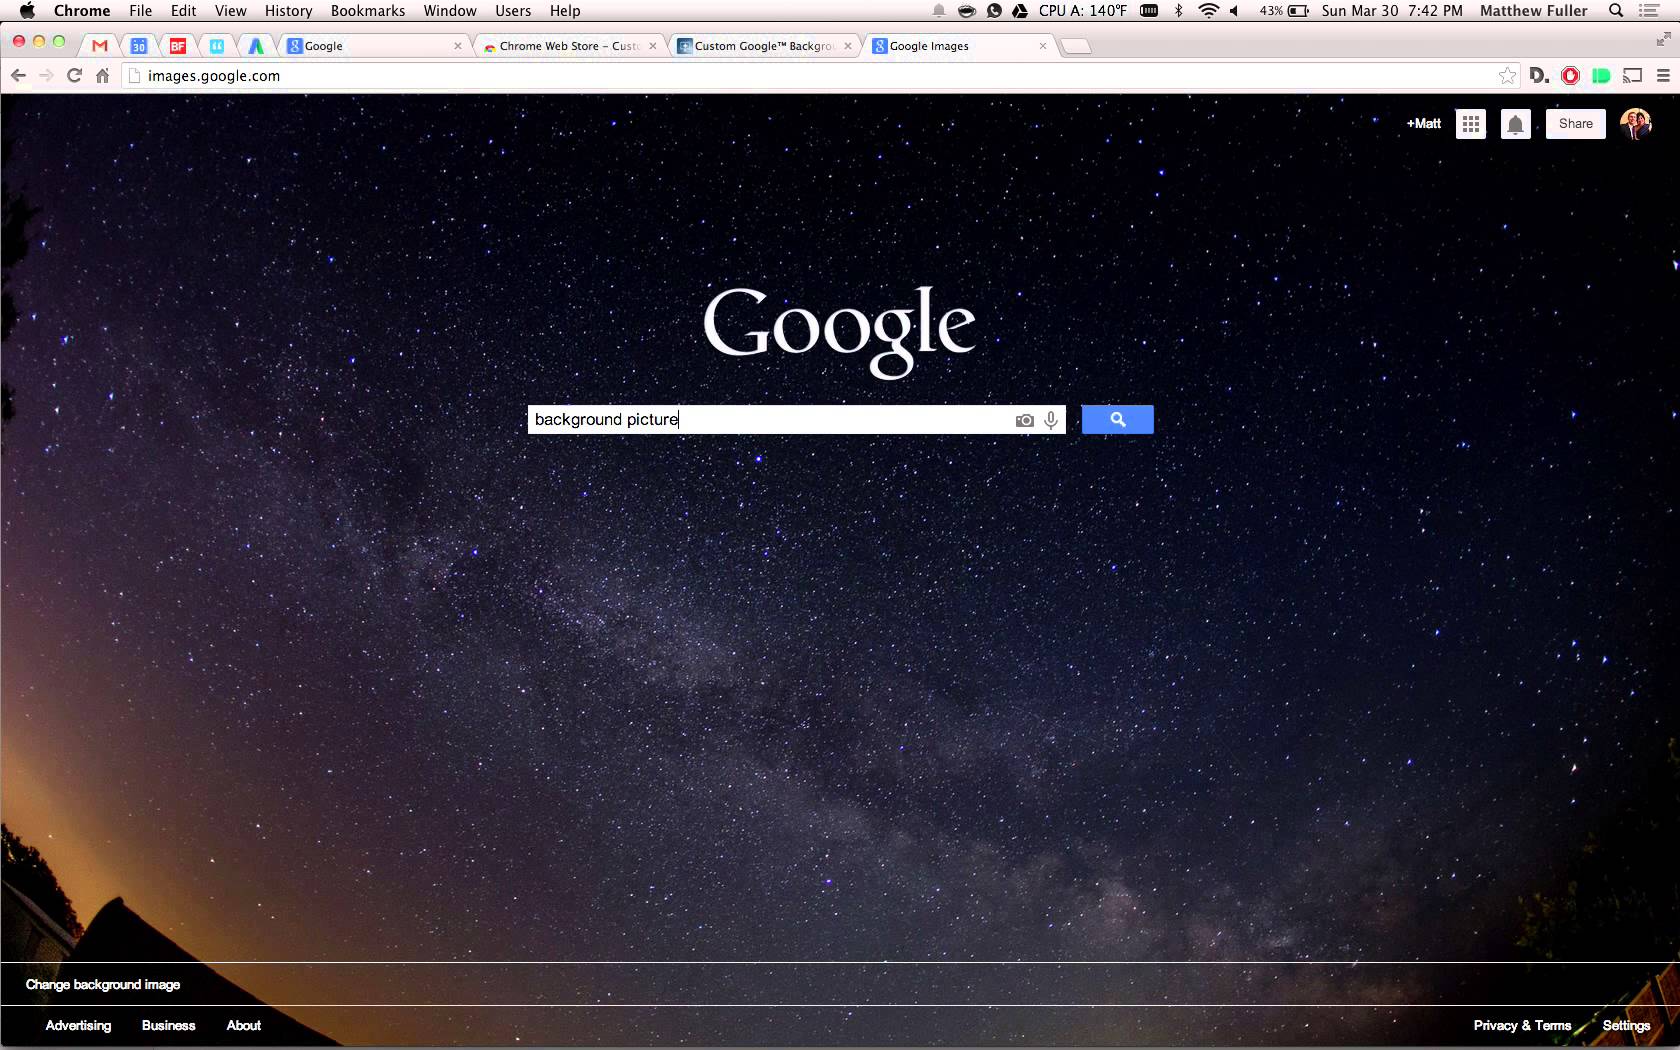This screenshot has height=1050, width=1680.
Task: Open the battery 43% status menu
Action: [1285, 11]
